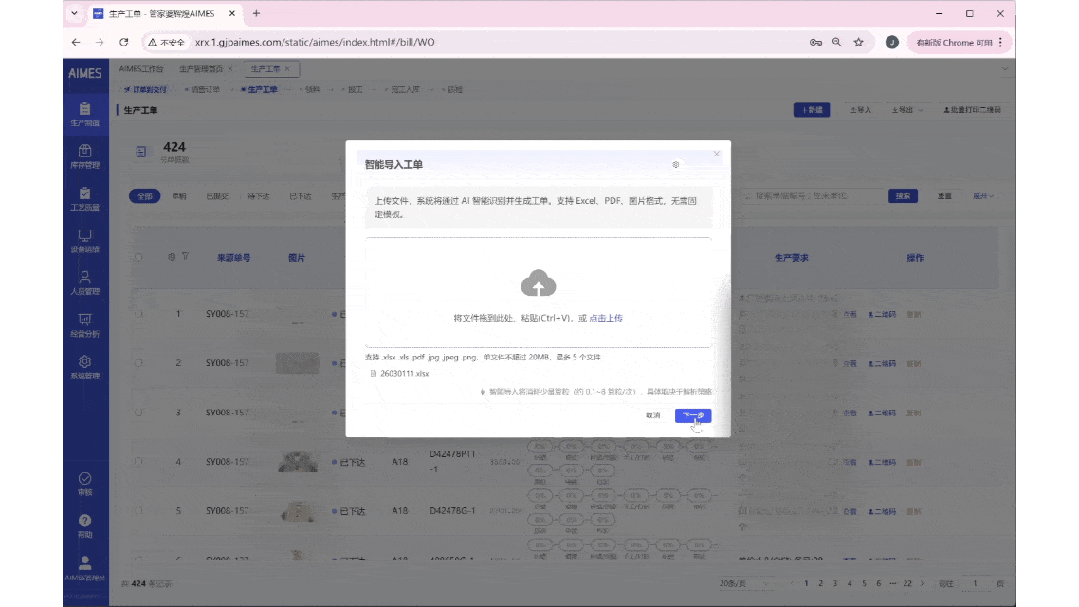Select the checkbox for row 1
Image resolution: width=1079 pixels, height=607 pixels.
[x=138, y=314]
